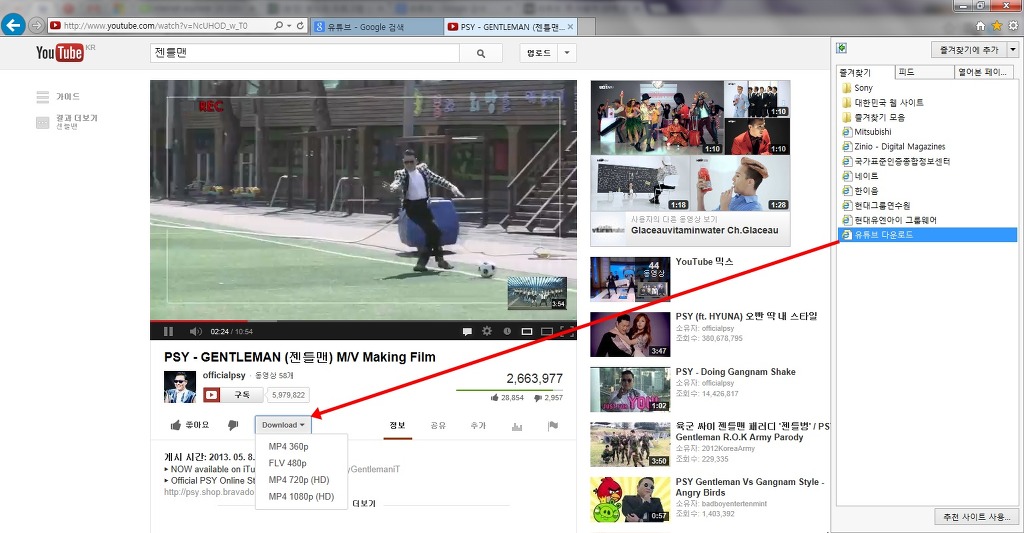
Task: Open browser tools gear icon
Action: pyautogui.click(x=1013, y=26)
